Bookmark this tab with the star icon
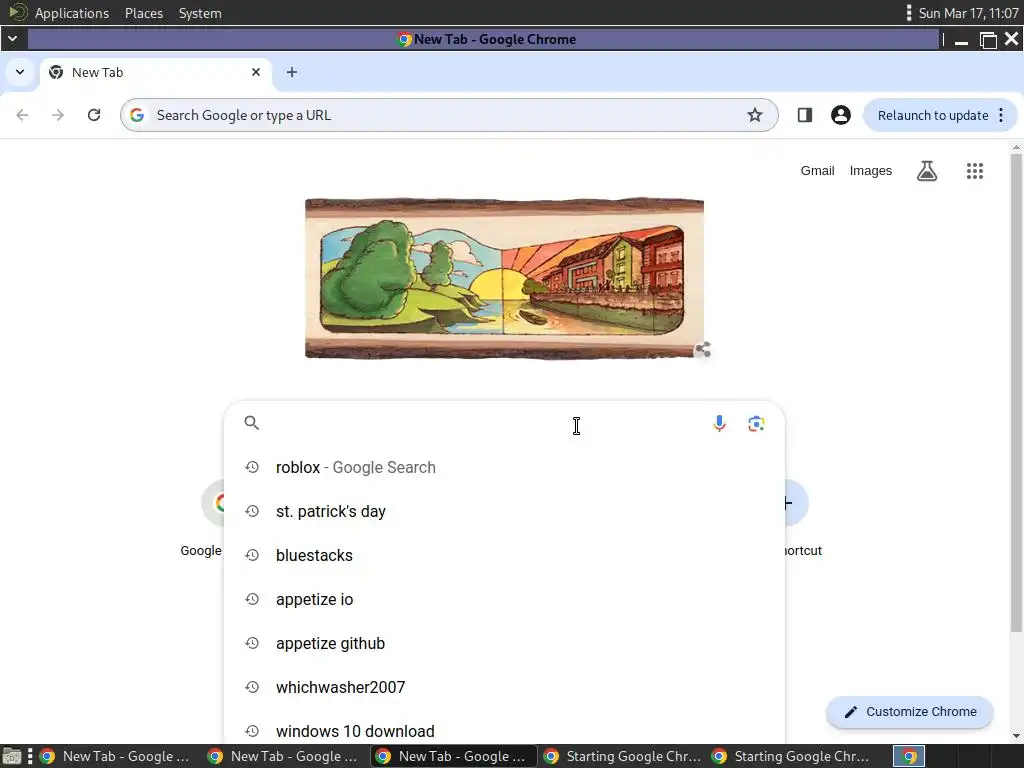 tap(755, 115)
